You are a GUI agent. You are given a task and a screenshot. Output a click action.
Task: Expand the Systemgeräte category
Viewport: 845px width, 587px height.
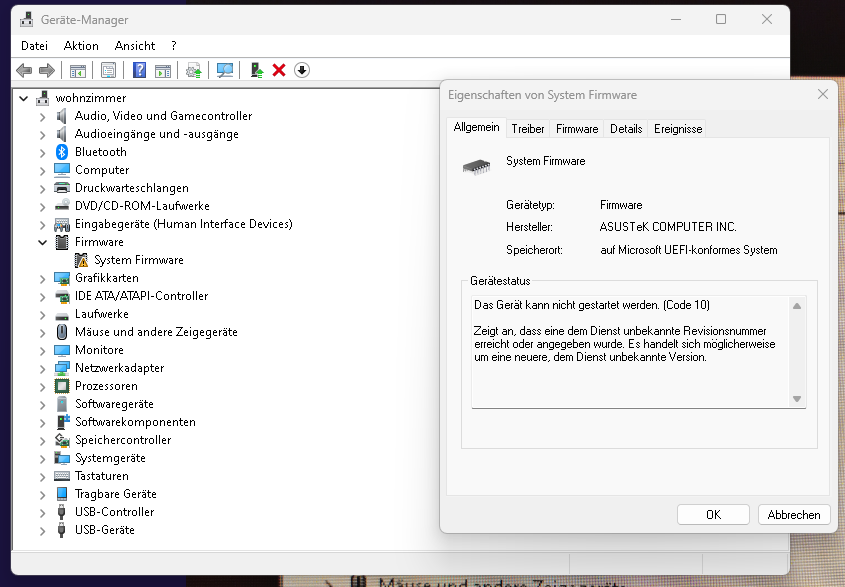point(43,459)
